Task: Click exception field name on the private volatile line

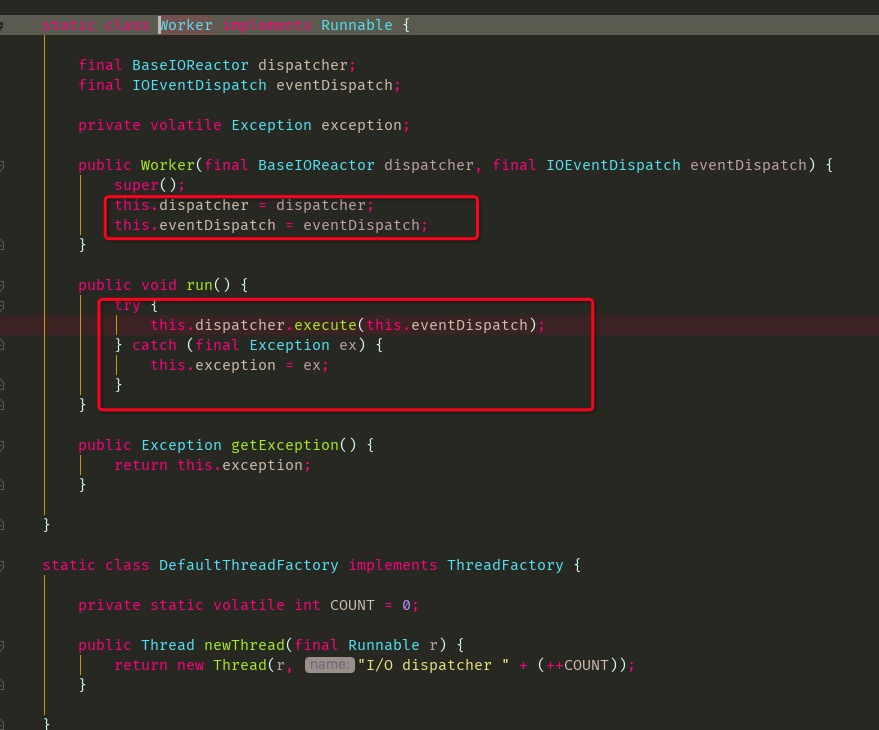Action: click(x=361, y=125)
